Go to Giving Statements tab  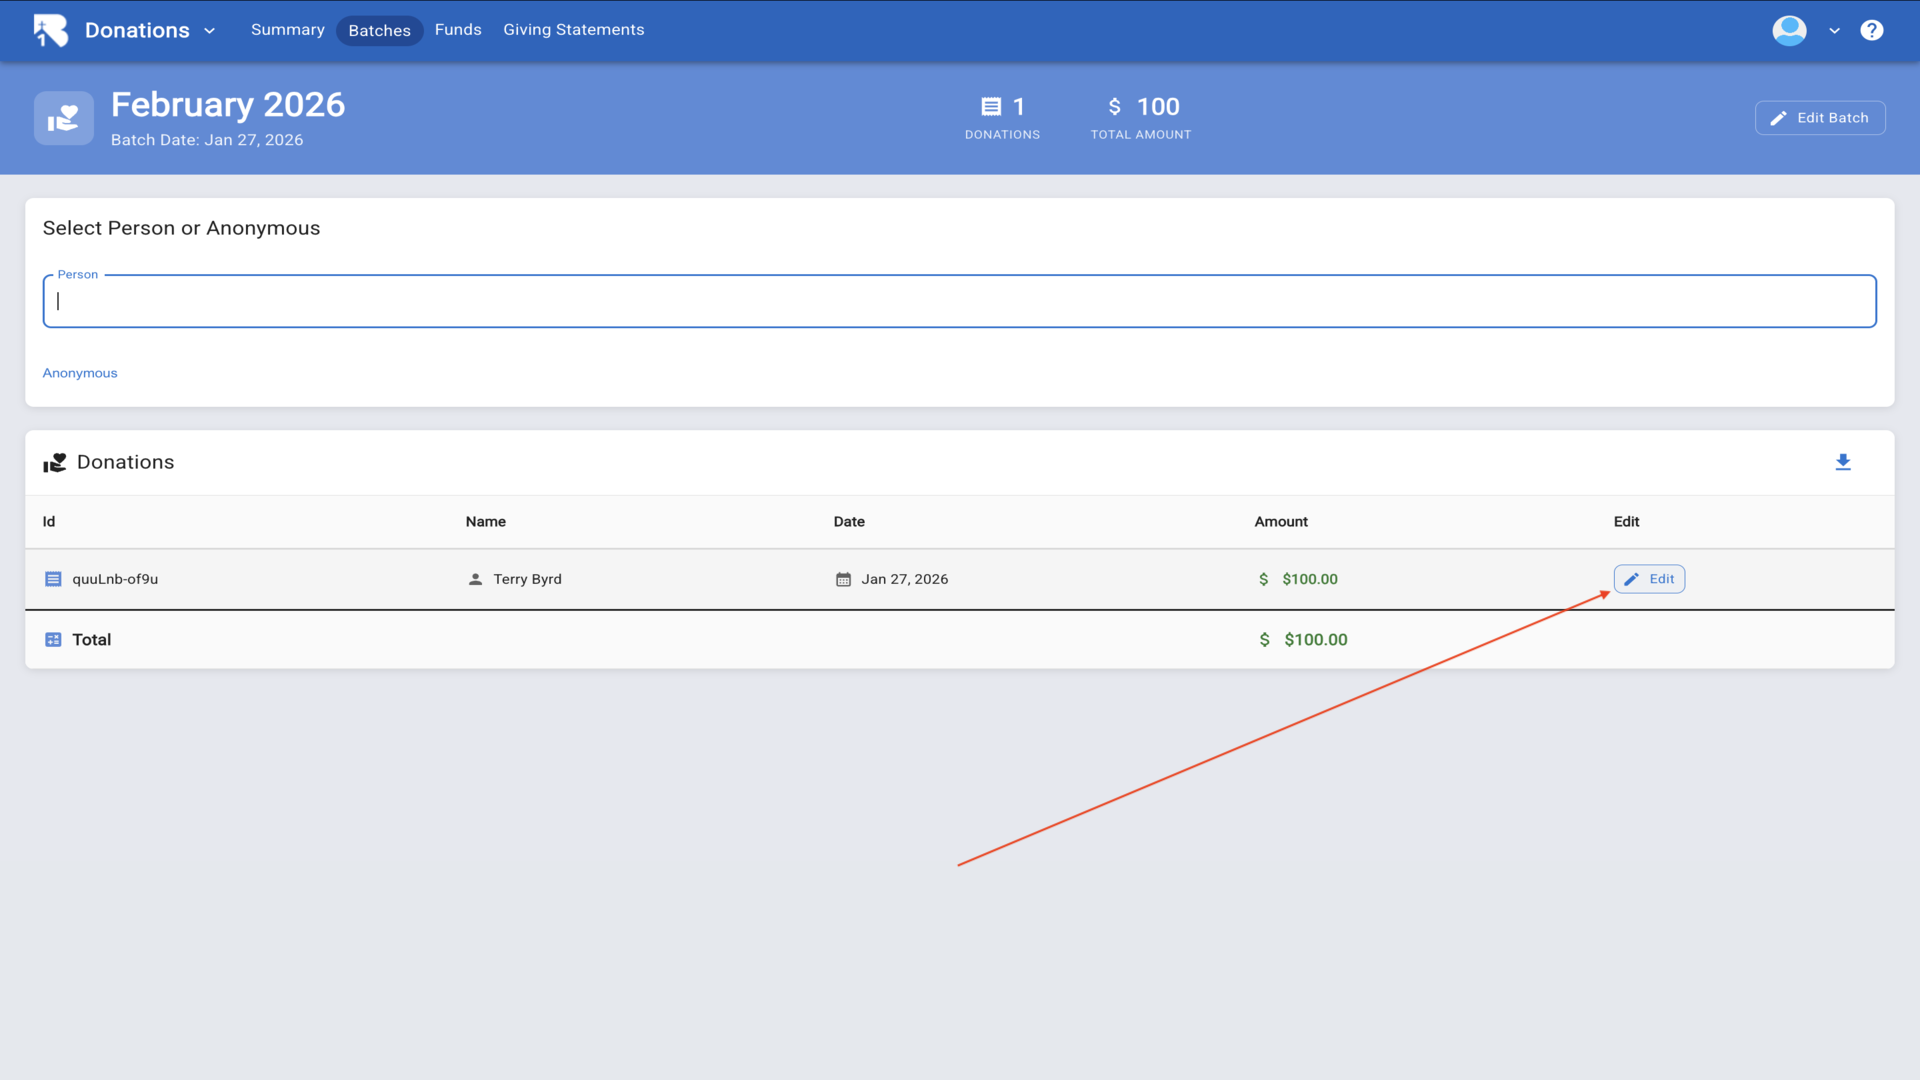point(573,30)
